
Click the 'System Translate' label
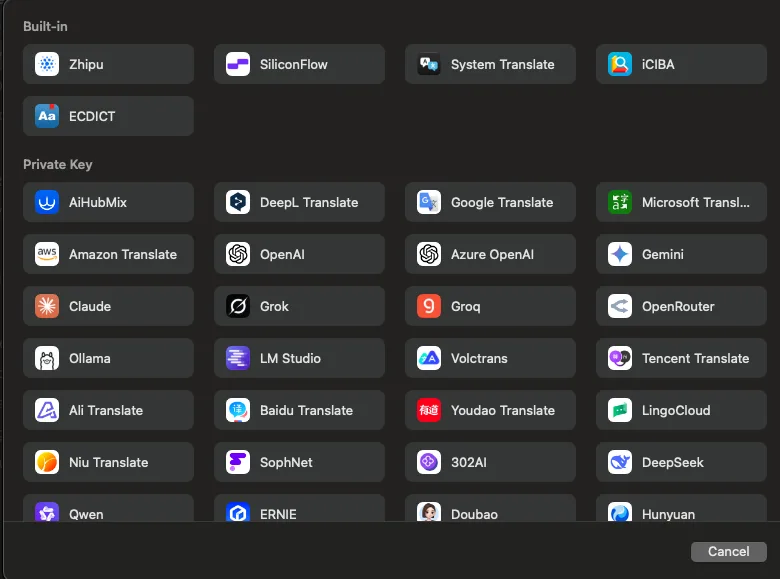[x=502, y=65]
